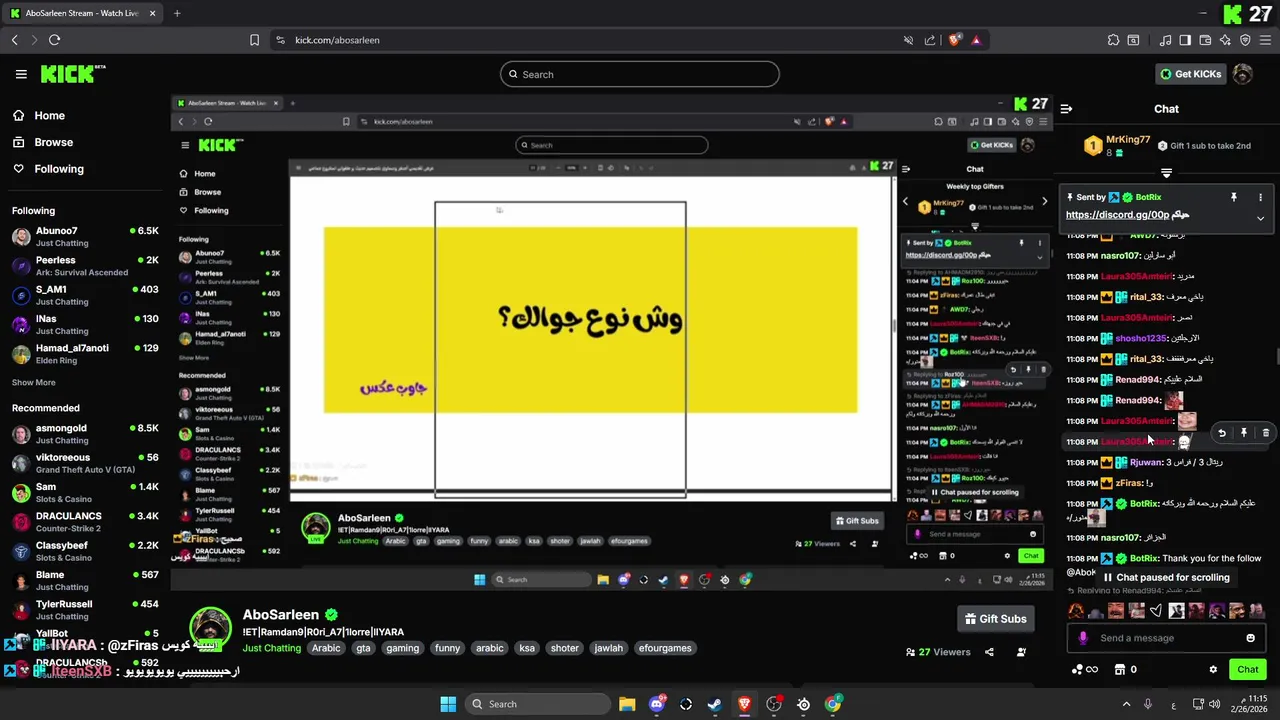The width and height of the screenshot is (1280, 720).
Task: Open the emoji picker in message box
Action: [x=1250, y=638]
